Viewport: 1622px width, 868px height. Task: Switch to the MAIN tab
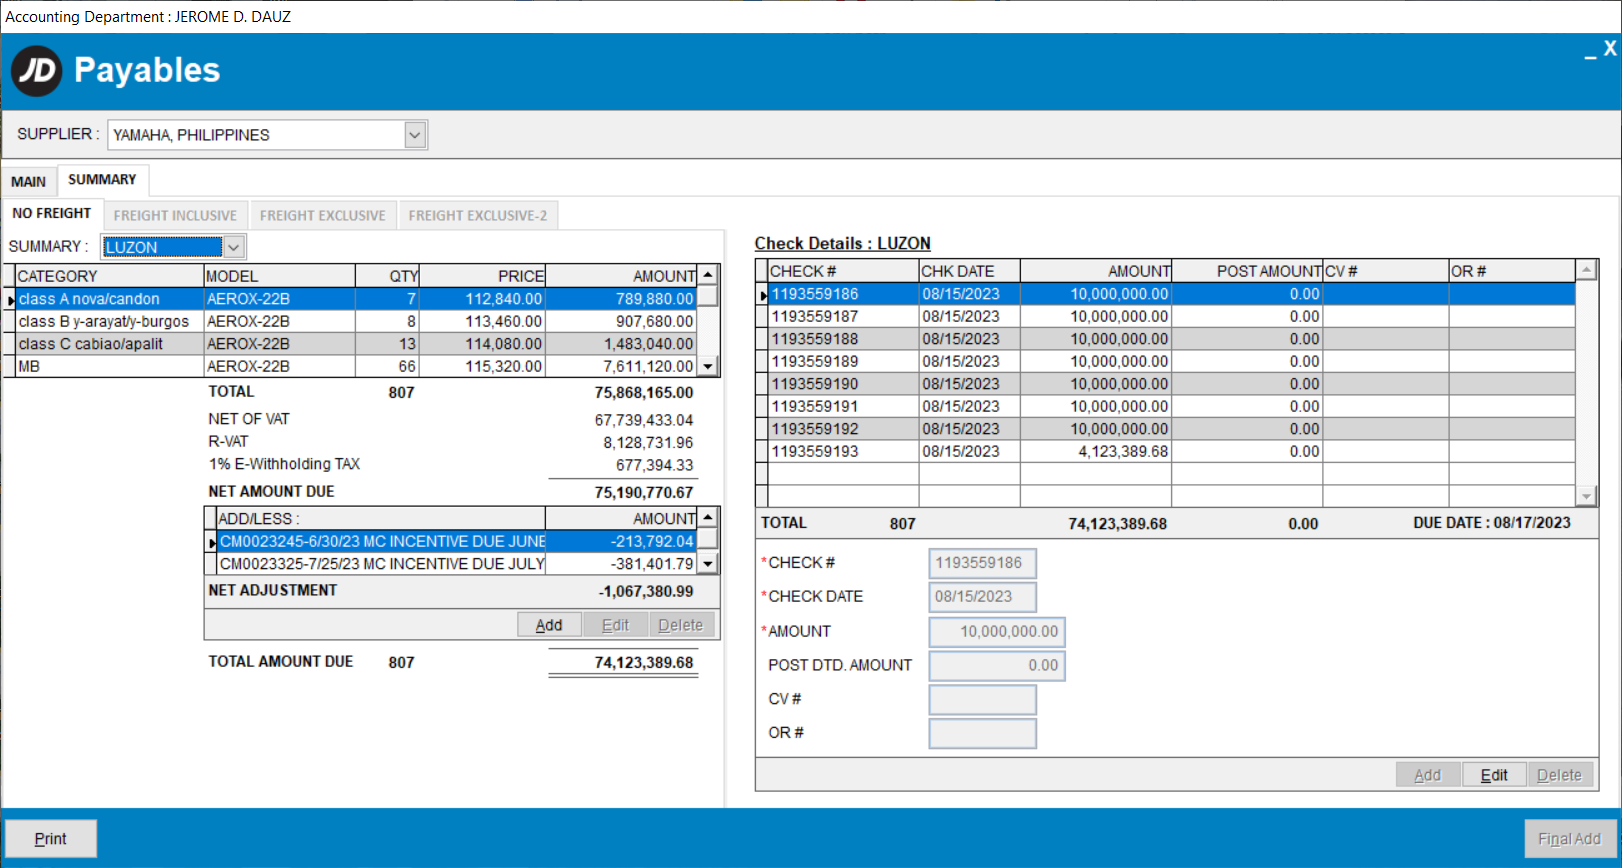pos(28,181)
